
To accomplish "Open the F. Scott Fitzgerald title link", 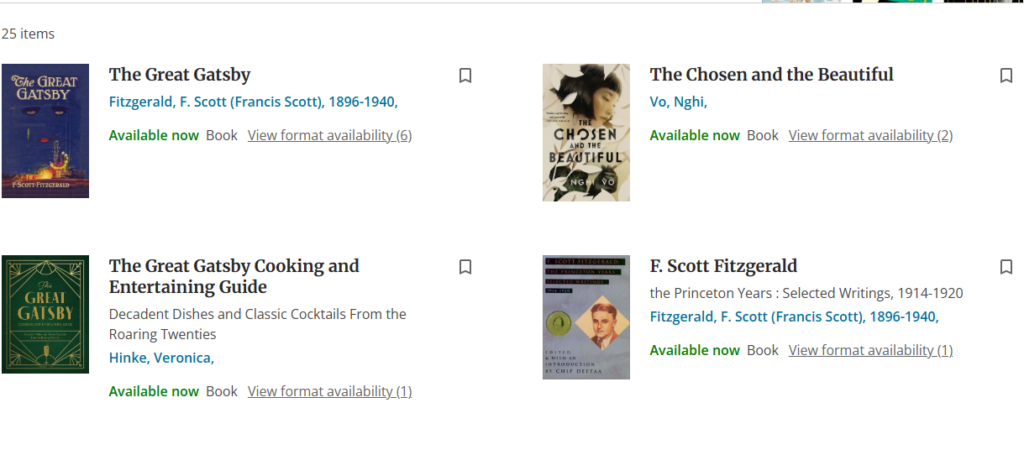I will point(723,266).
